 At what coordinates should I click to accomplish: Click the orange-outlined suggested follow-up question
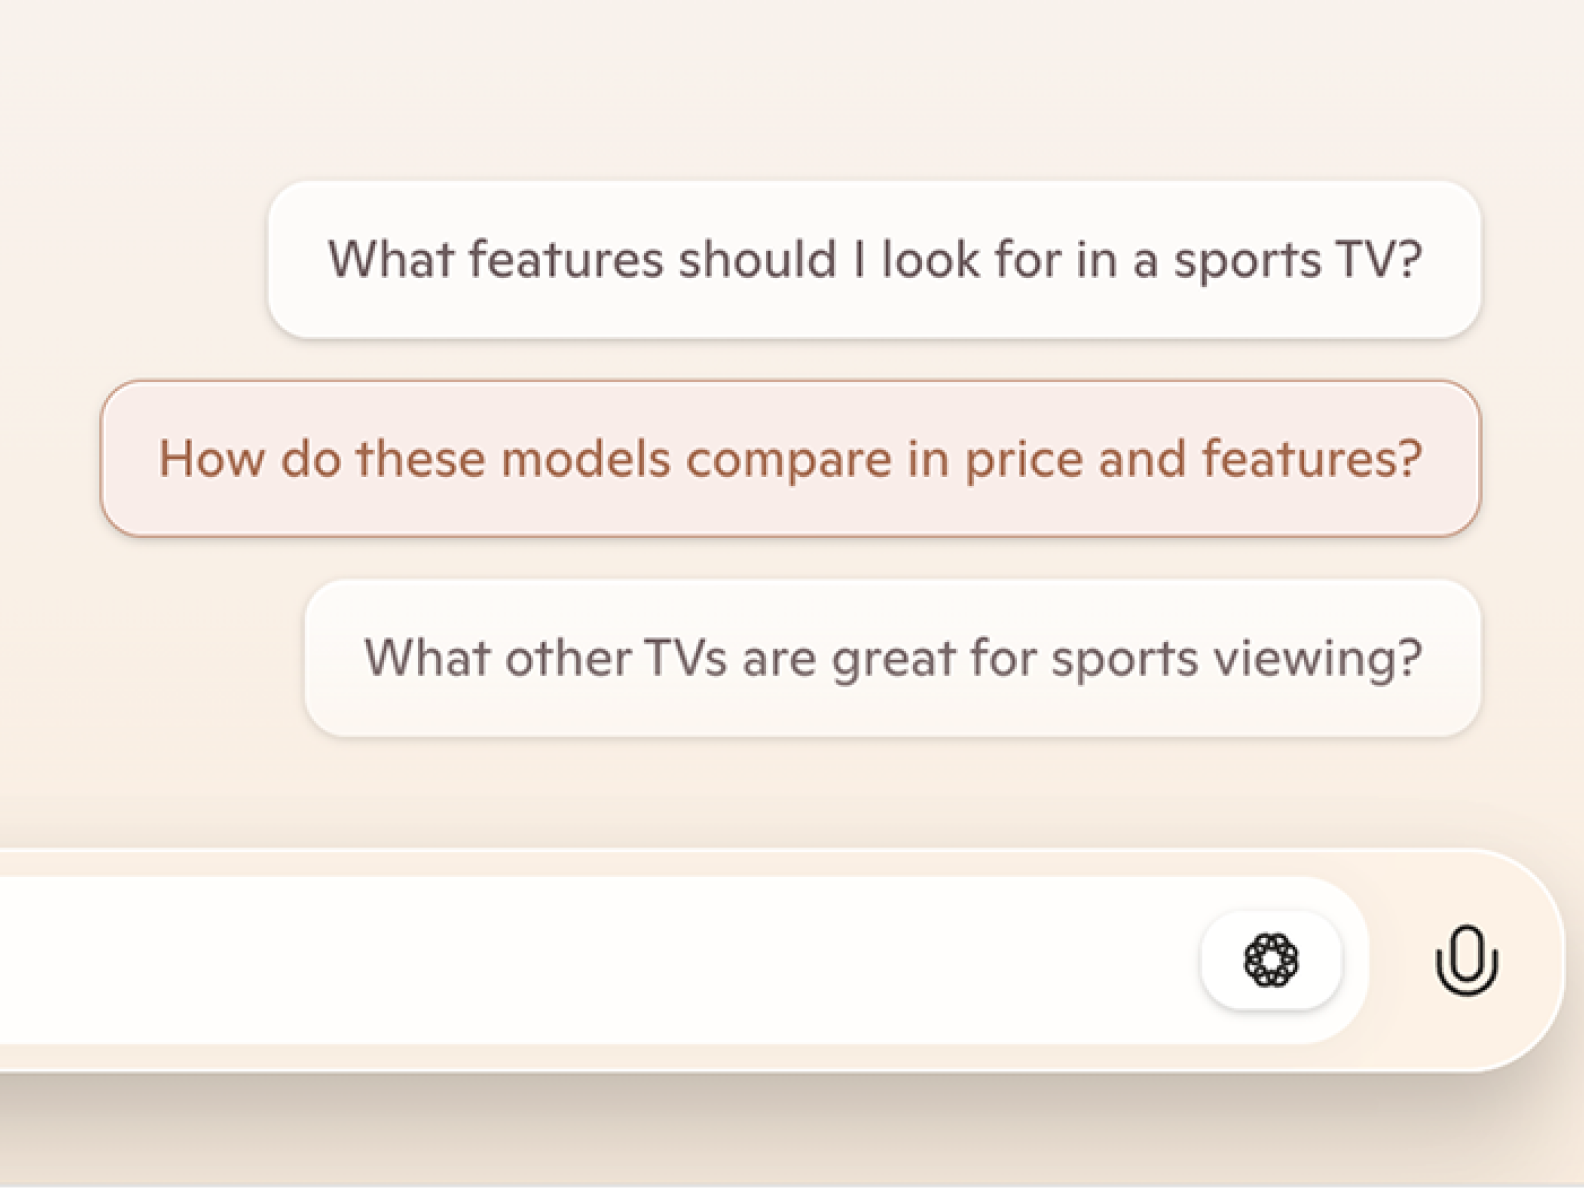pyautogui.click(x=790, y=459)
